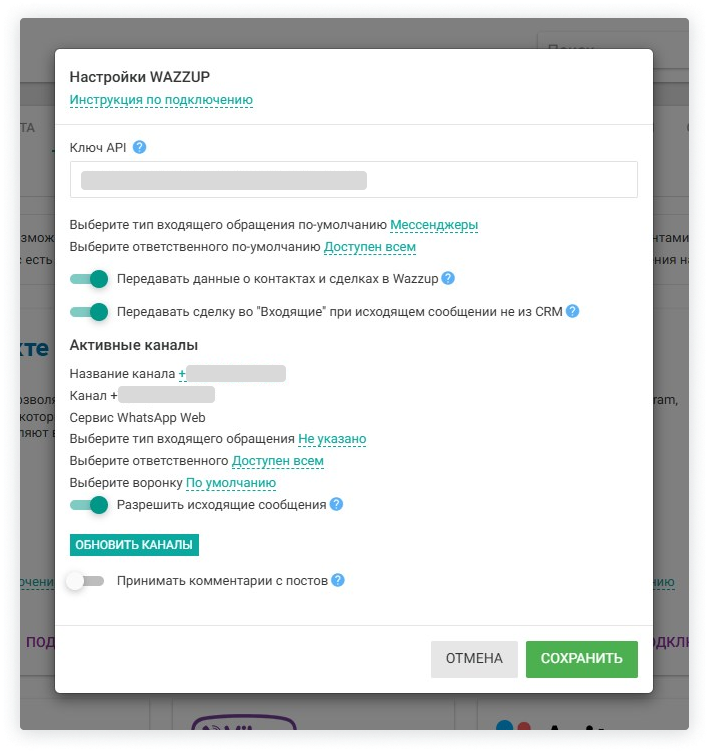
Task: Open Инструкция по подключению link
Action: pyautogui.click(x=161, y=100)
